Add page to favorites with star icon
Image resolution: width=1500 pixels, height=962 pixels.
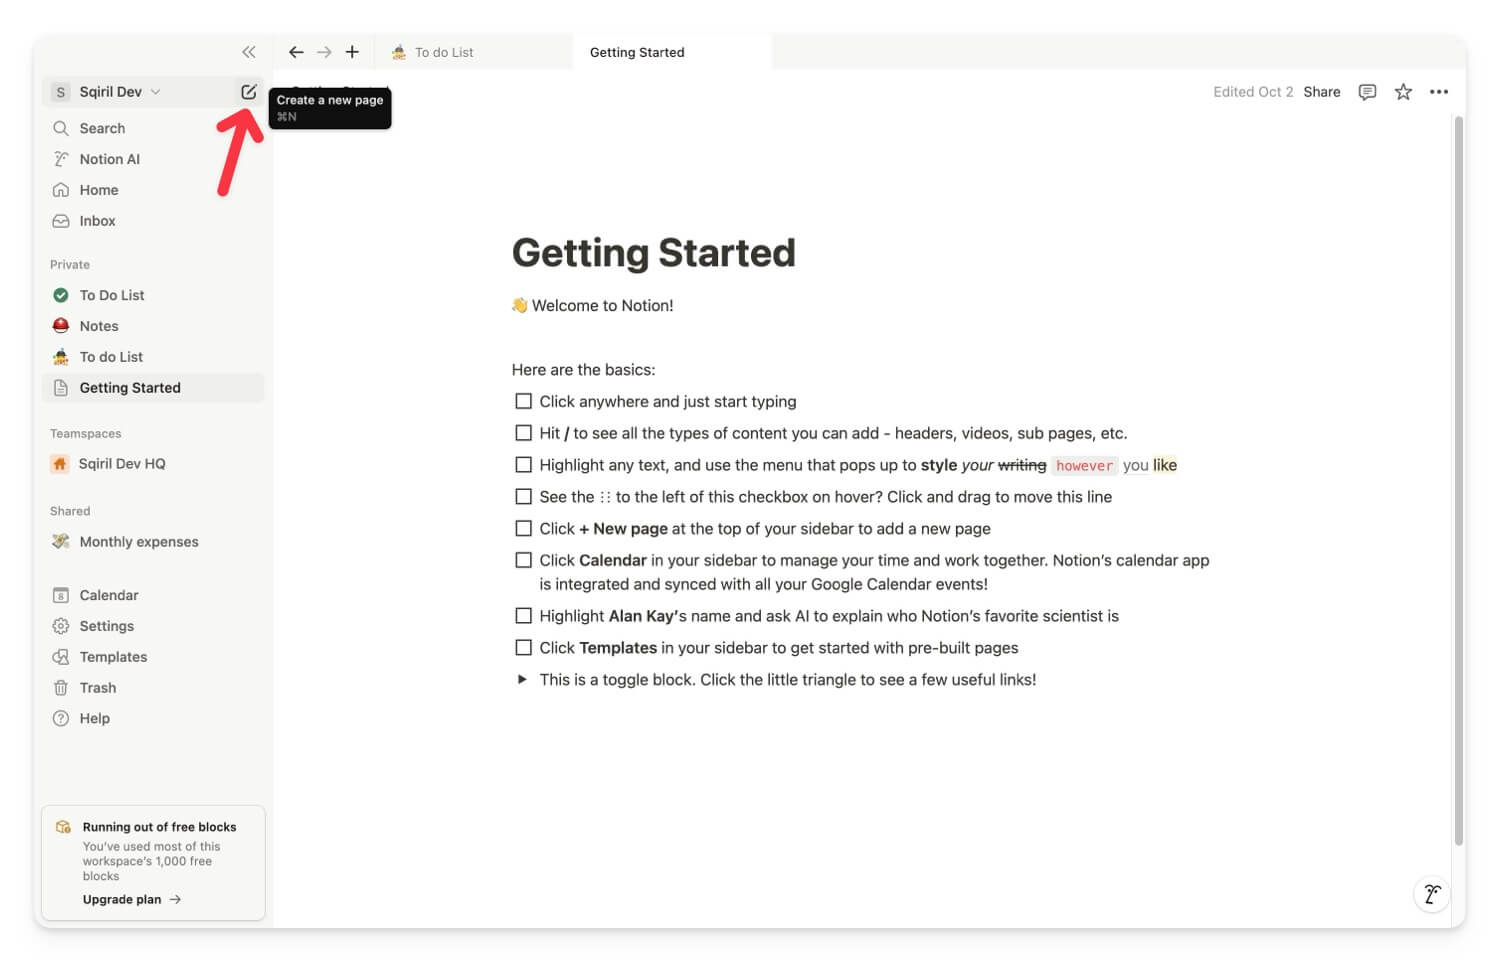(x=1403, y=92)
